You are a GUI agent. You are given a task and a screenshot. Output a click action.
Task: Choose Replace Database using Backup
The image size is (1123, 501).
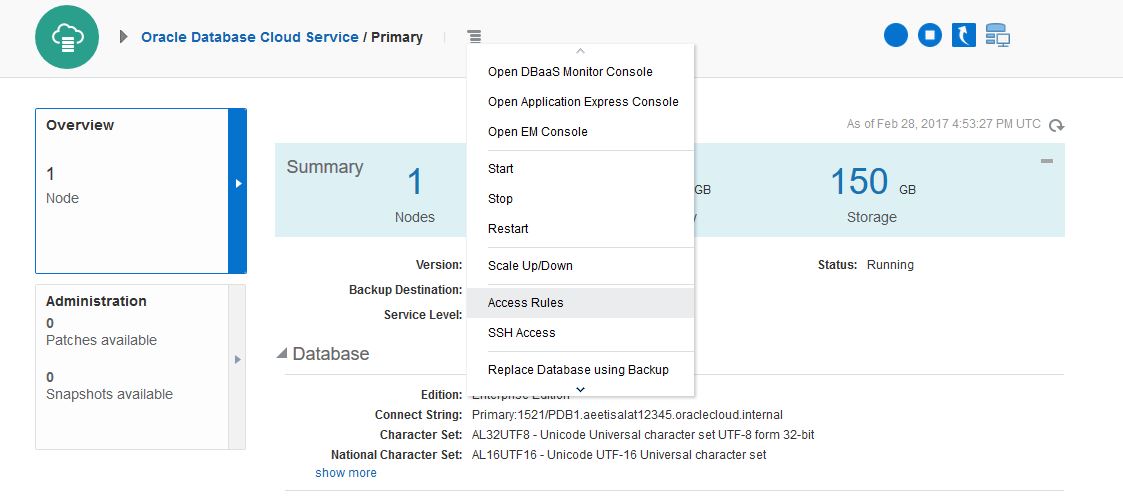pyautogui.click(x=580, y=370)
